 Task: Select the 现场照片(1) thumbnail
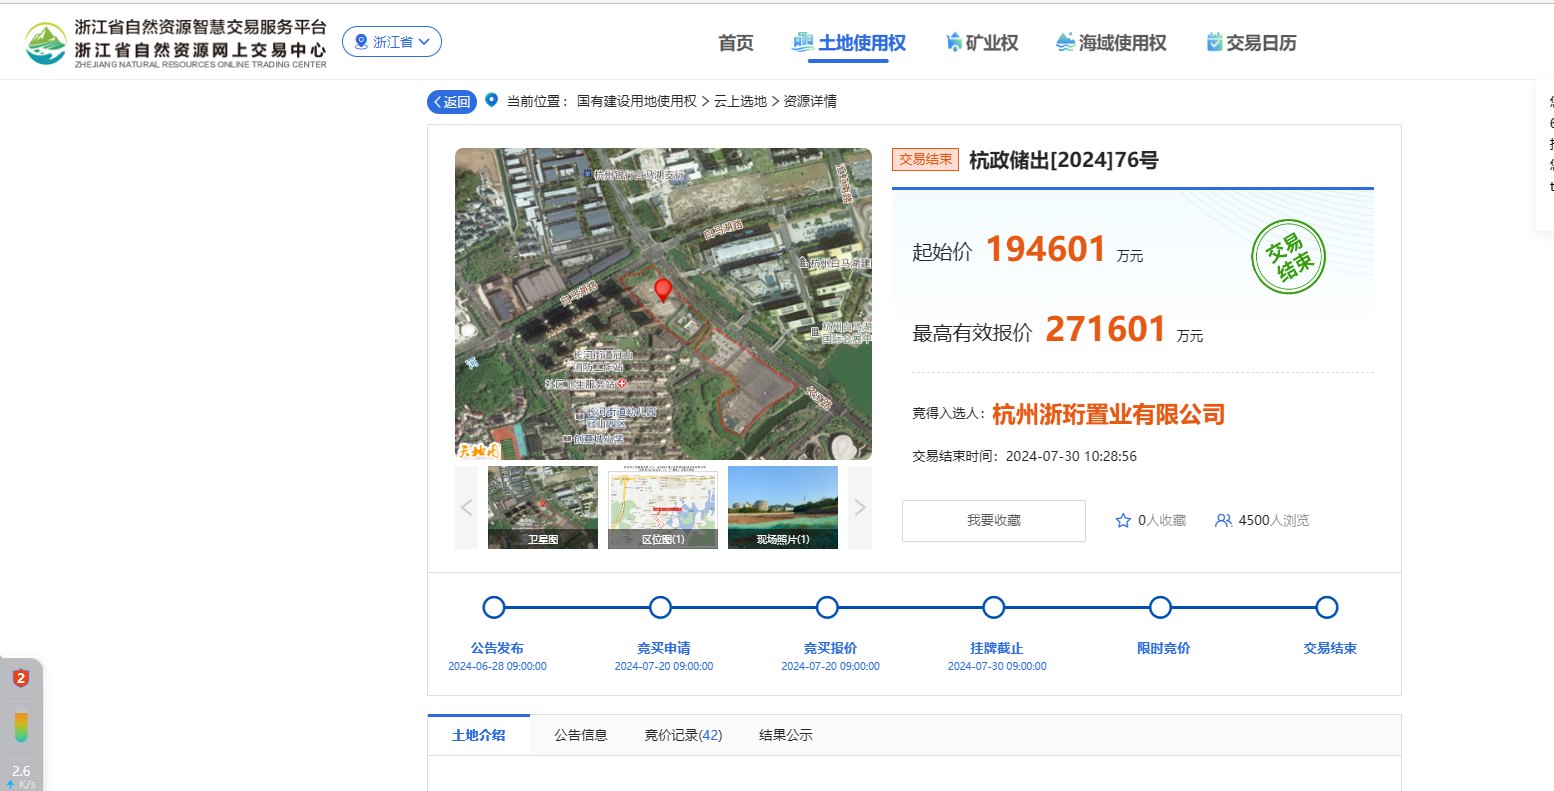[783, 508]
